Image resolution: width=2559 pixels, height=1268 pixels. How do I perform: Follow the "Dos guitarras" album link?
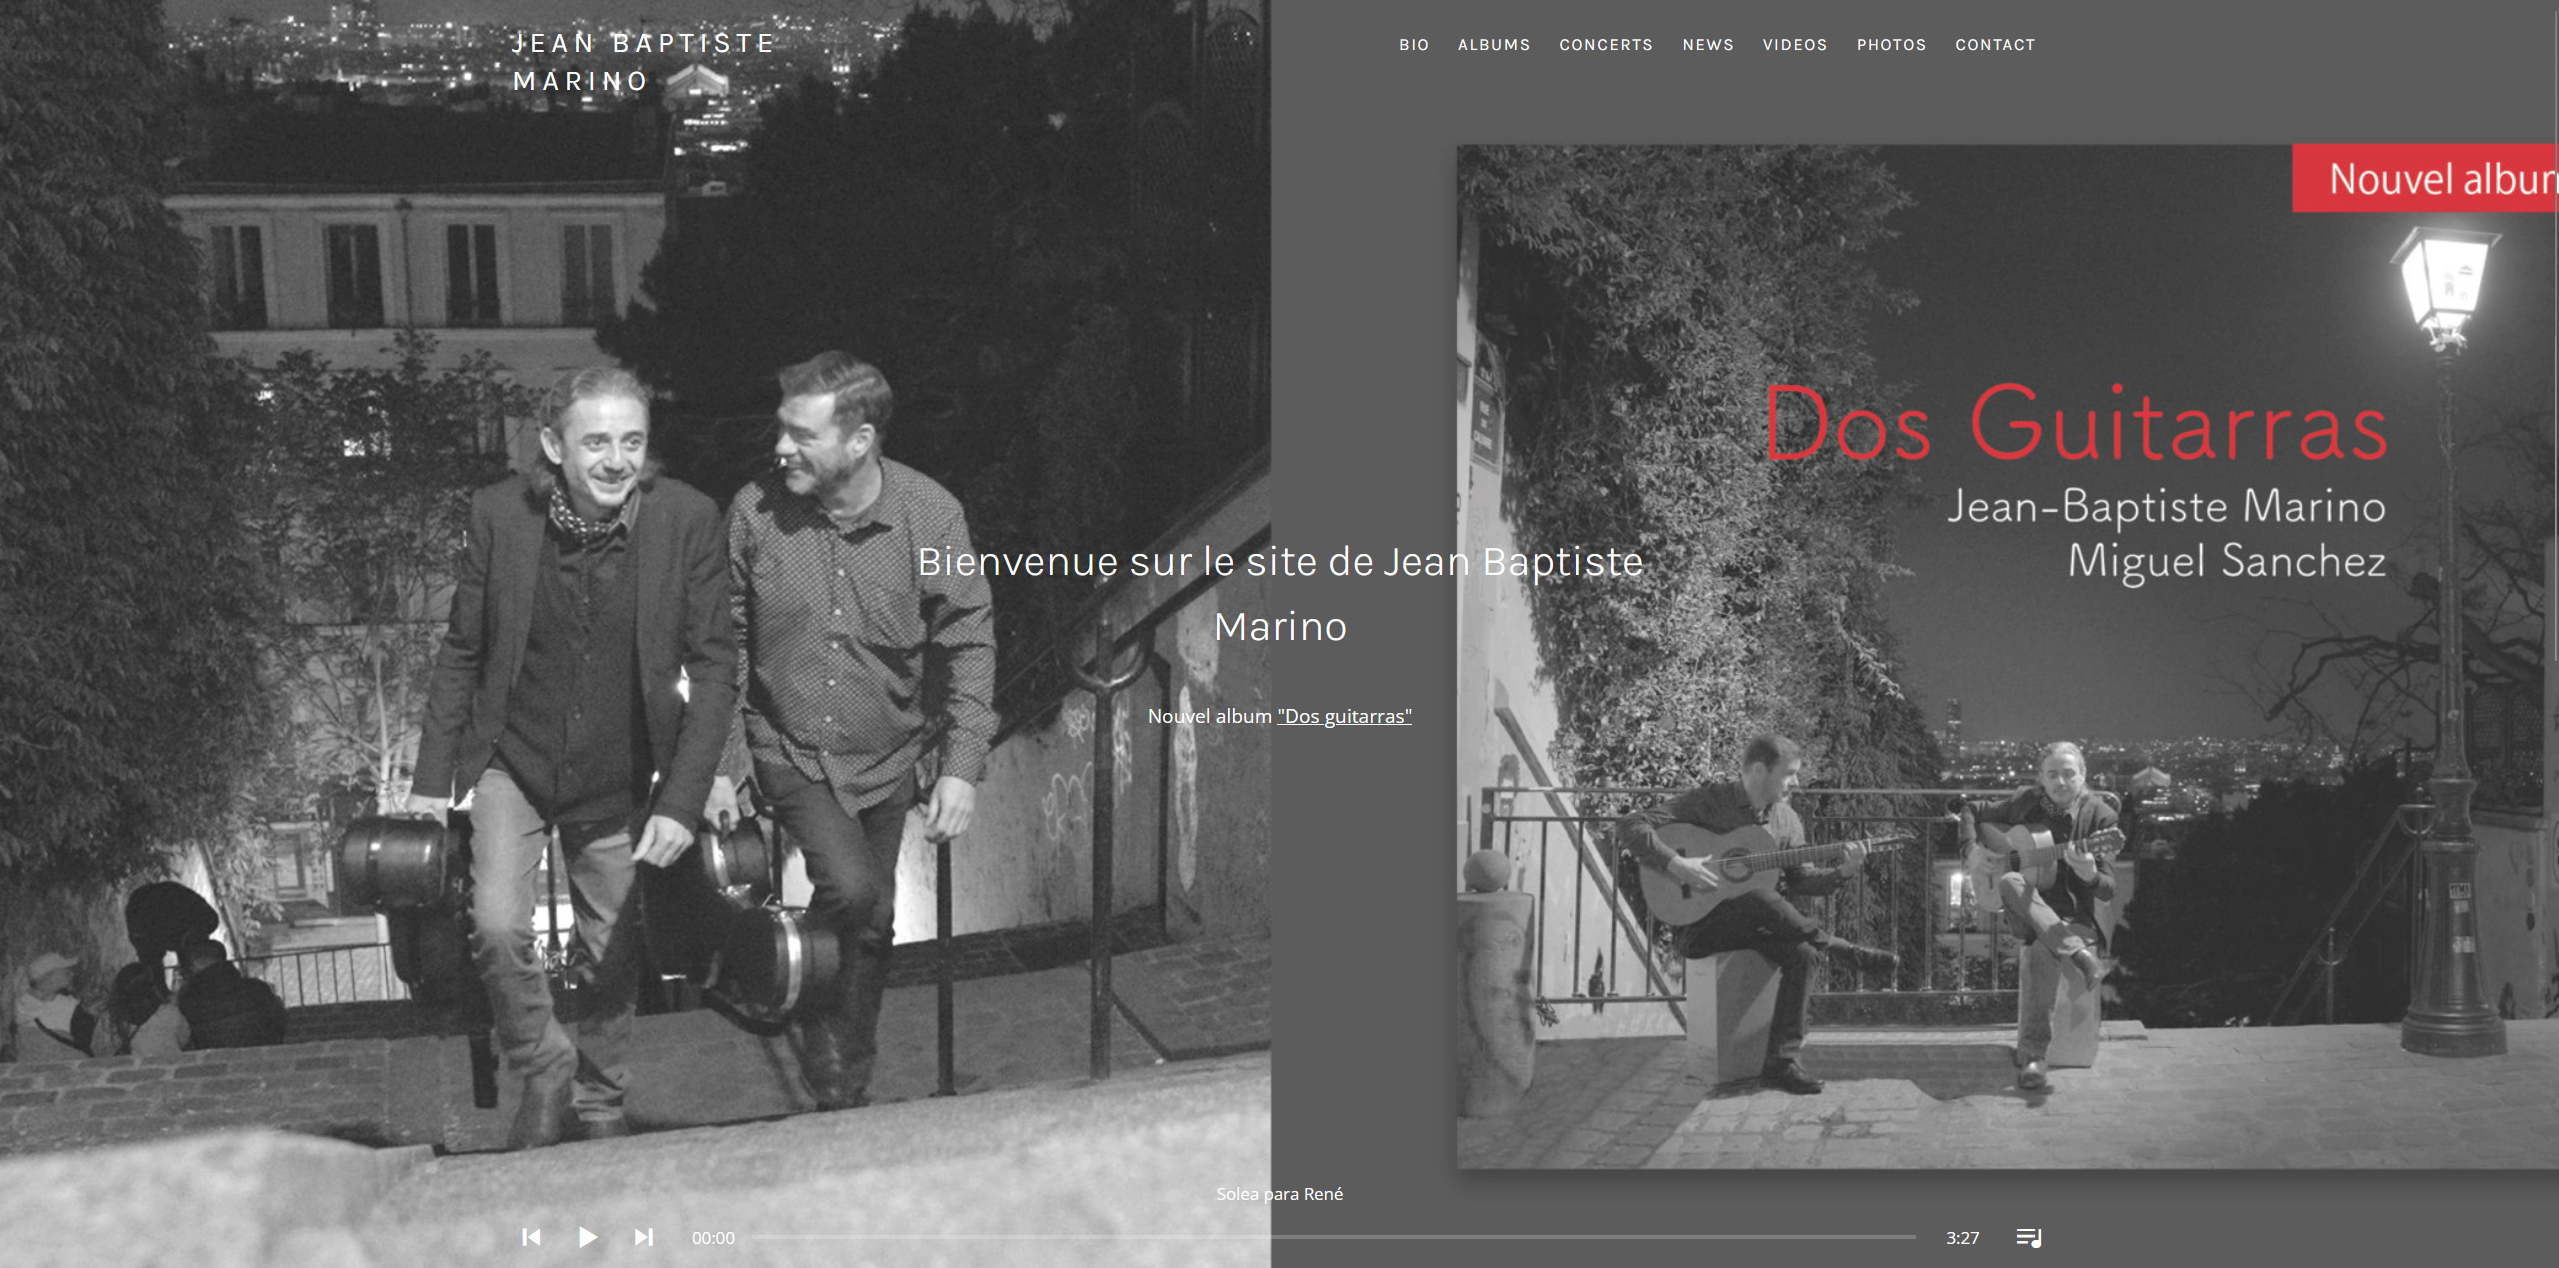[1343, 716]
